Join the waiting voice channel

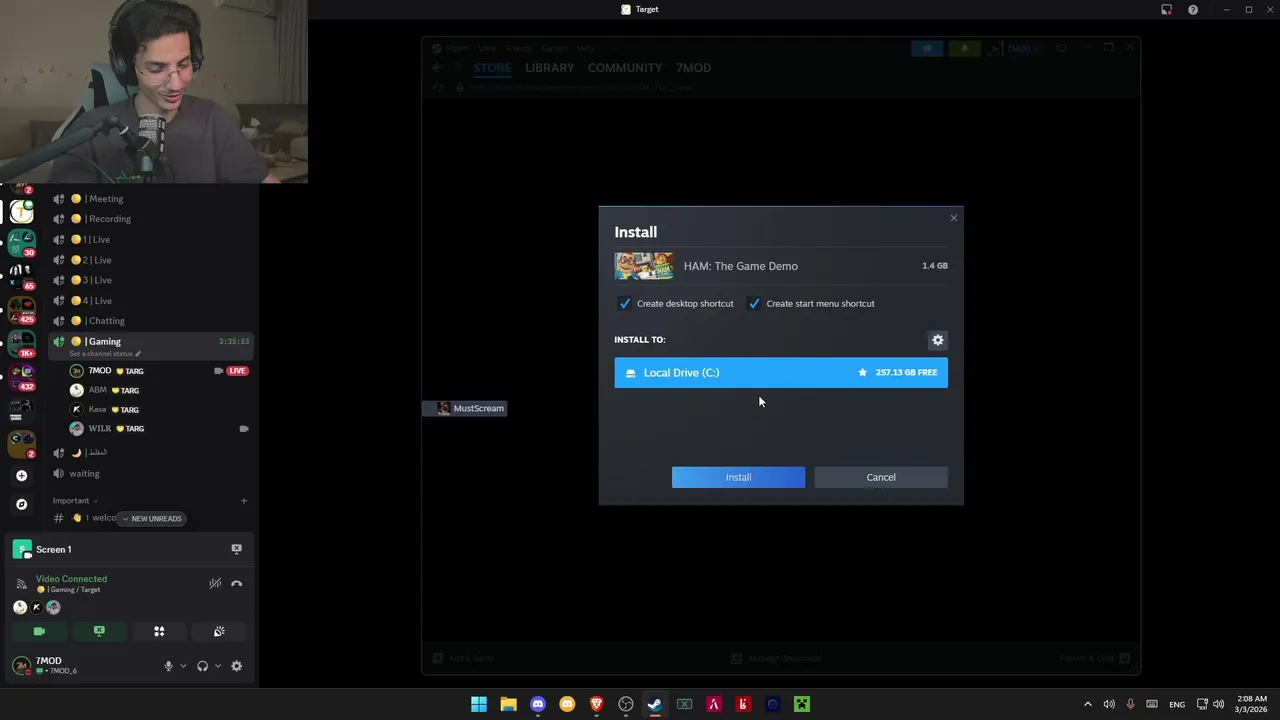click(x=152, y=474)
